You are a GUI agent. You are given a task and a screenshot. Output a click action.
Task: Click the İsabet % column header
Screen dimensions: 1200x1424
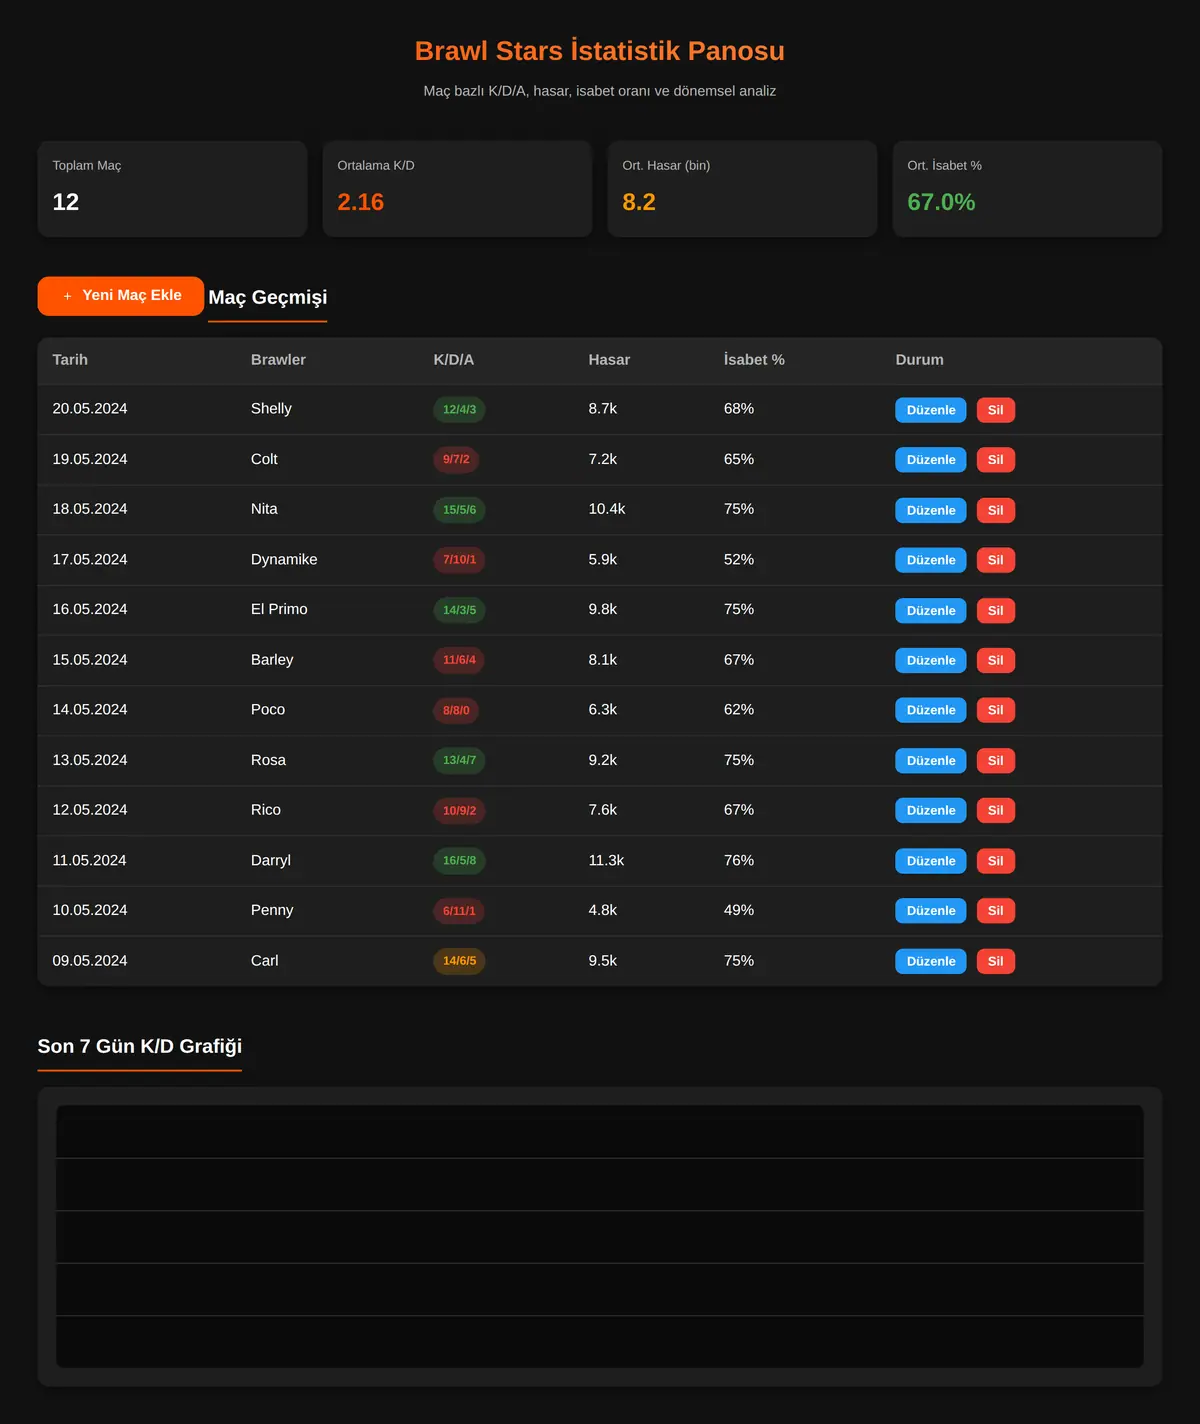[754, 360]
